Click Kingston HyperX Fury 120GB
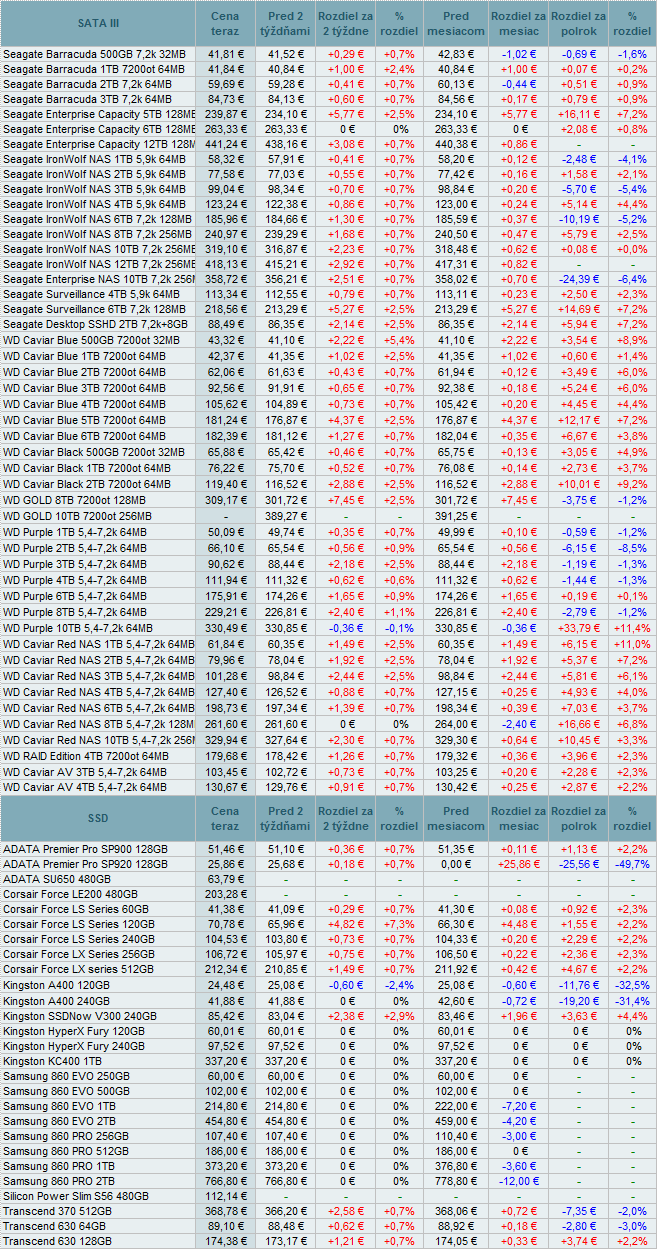The image size is (657, 1249). point(75,1031)
